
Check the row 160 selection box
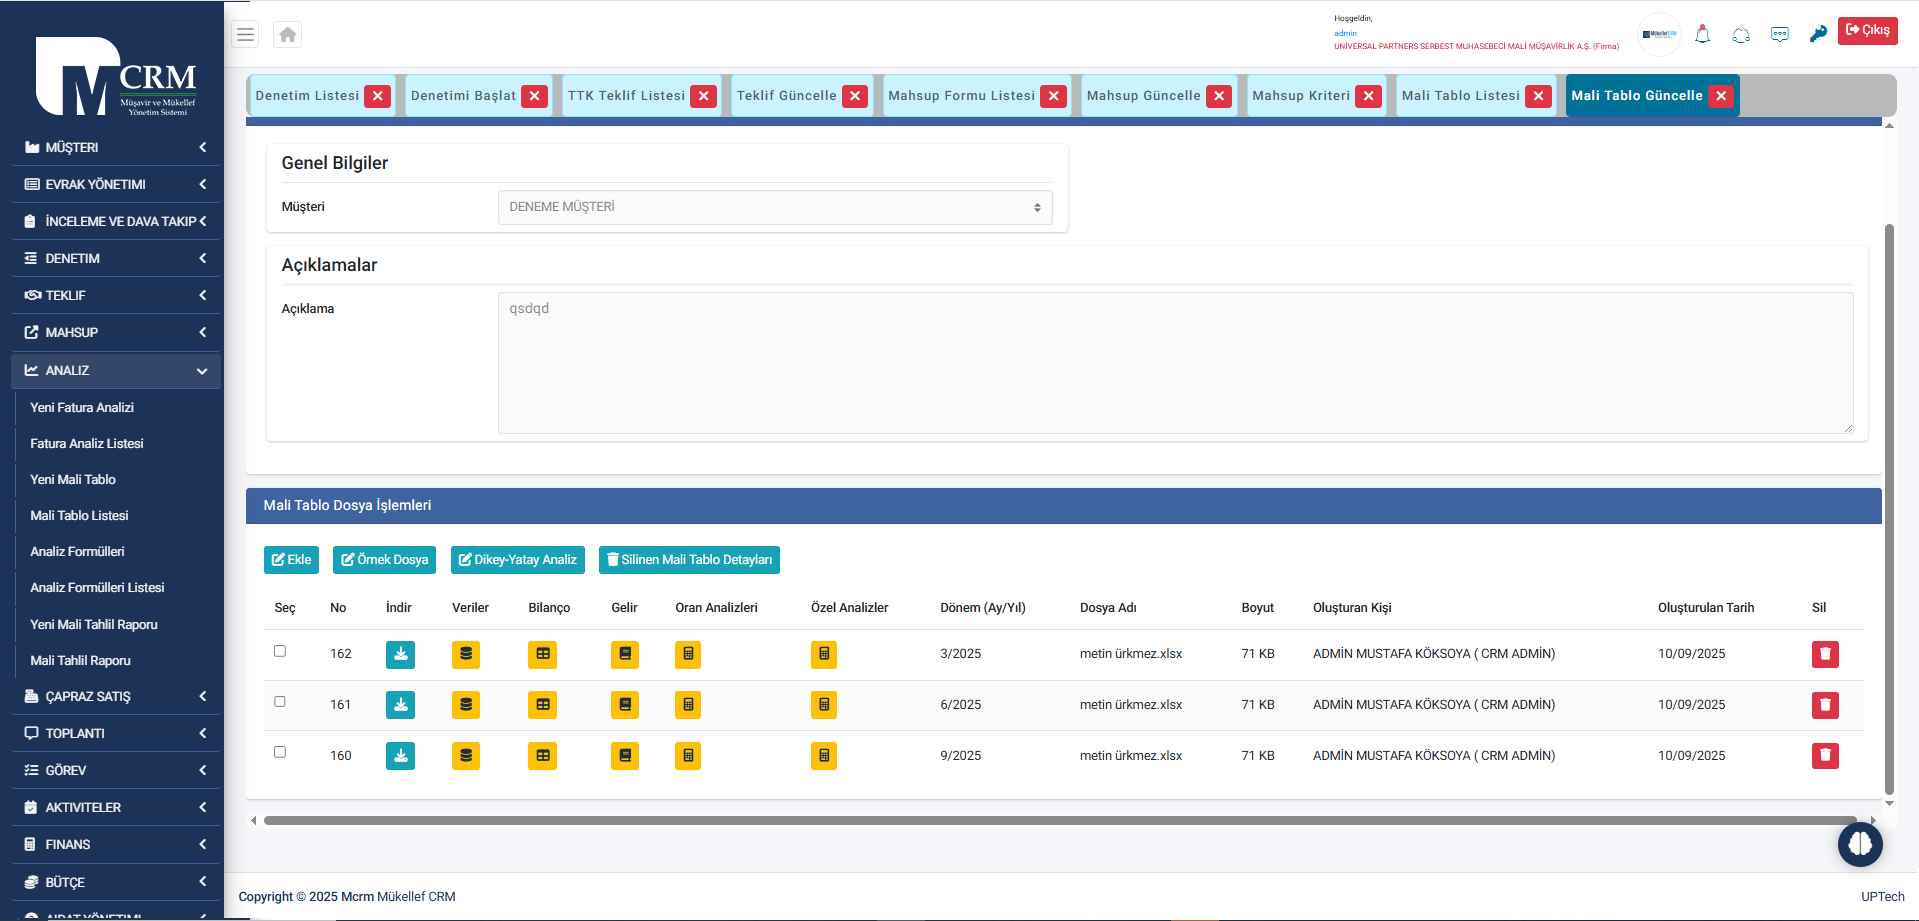coord(280,752)
